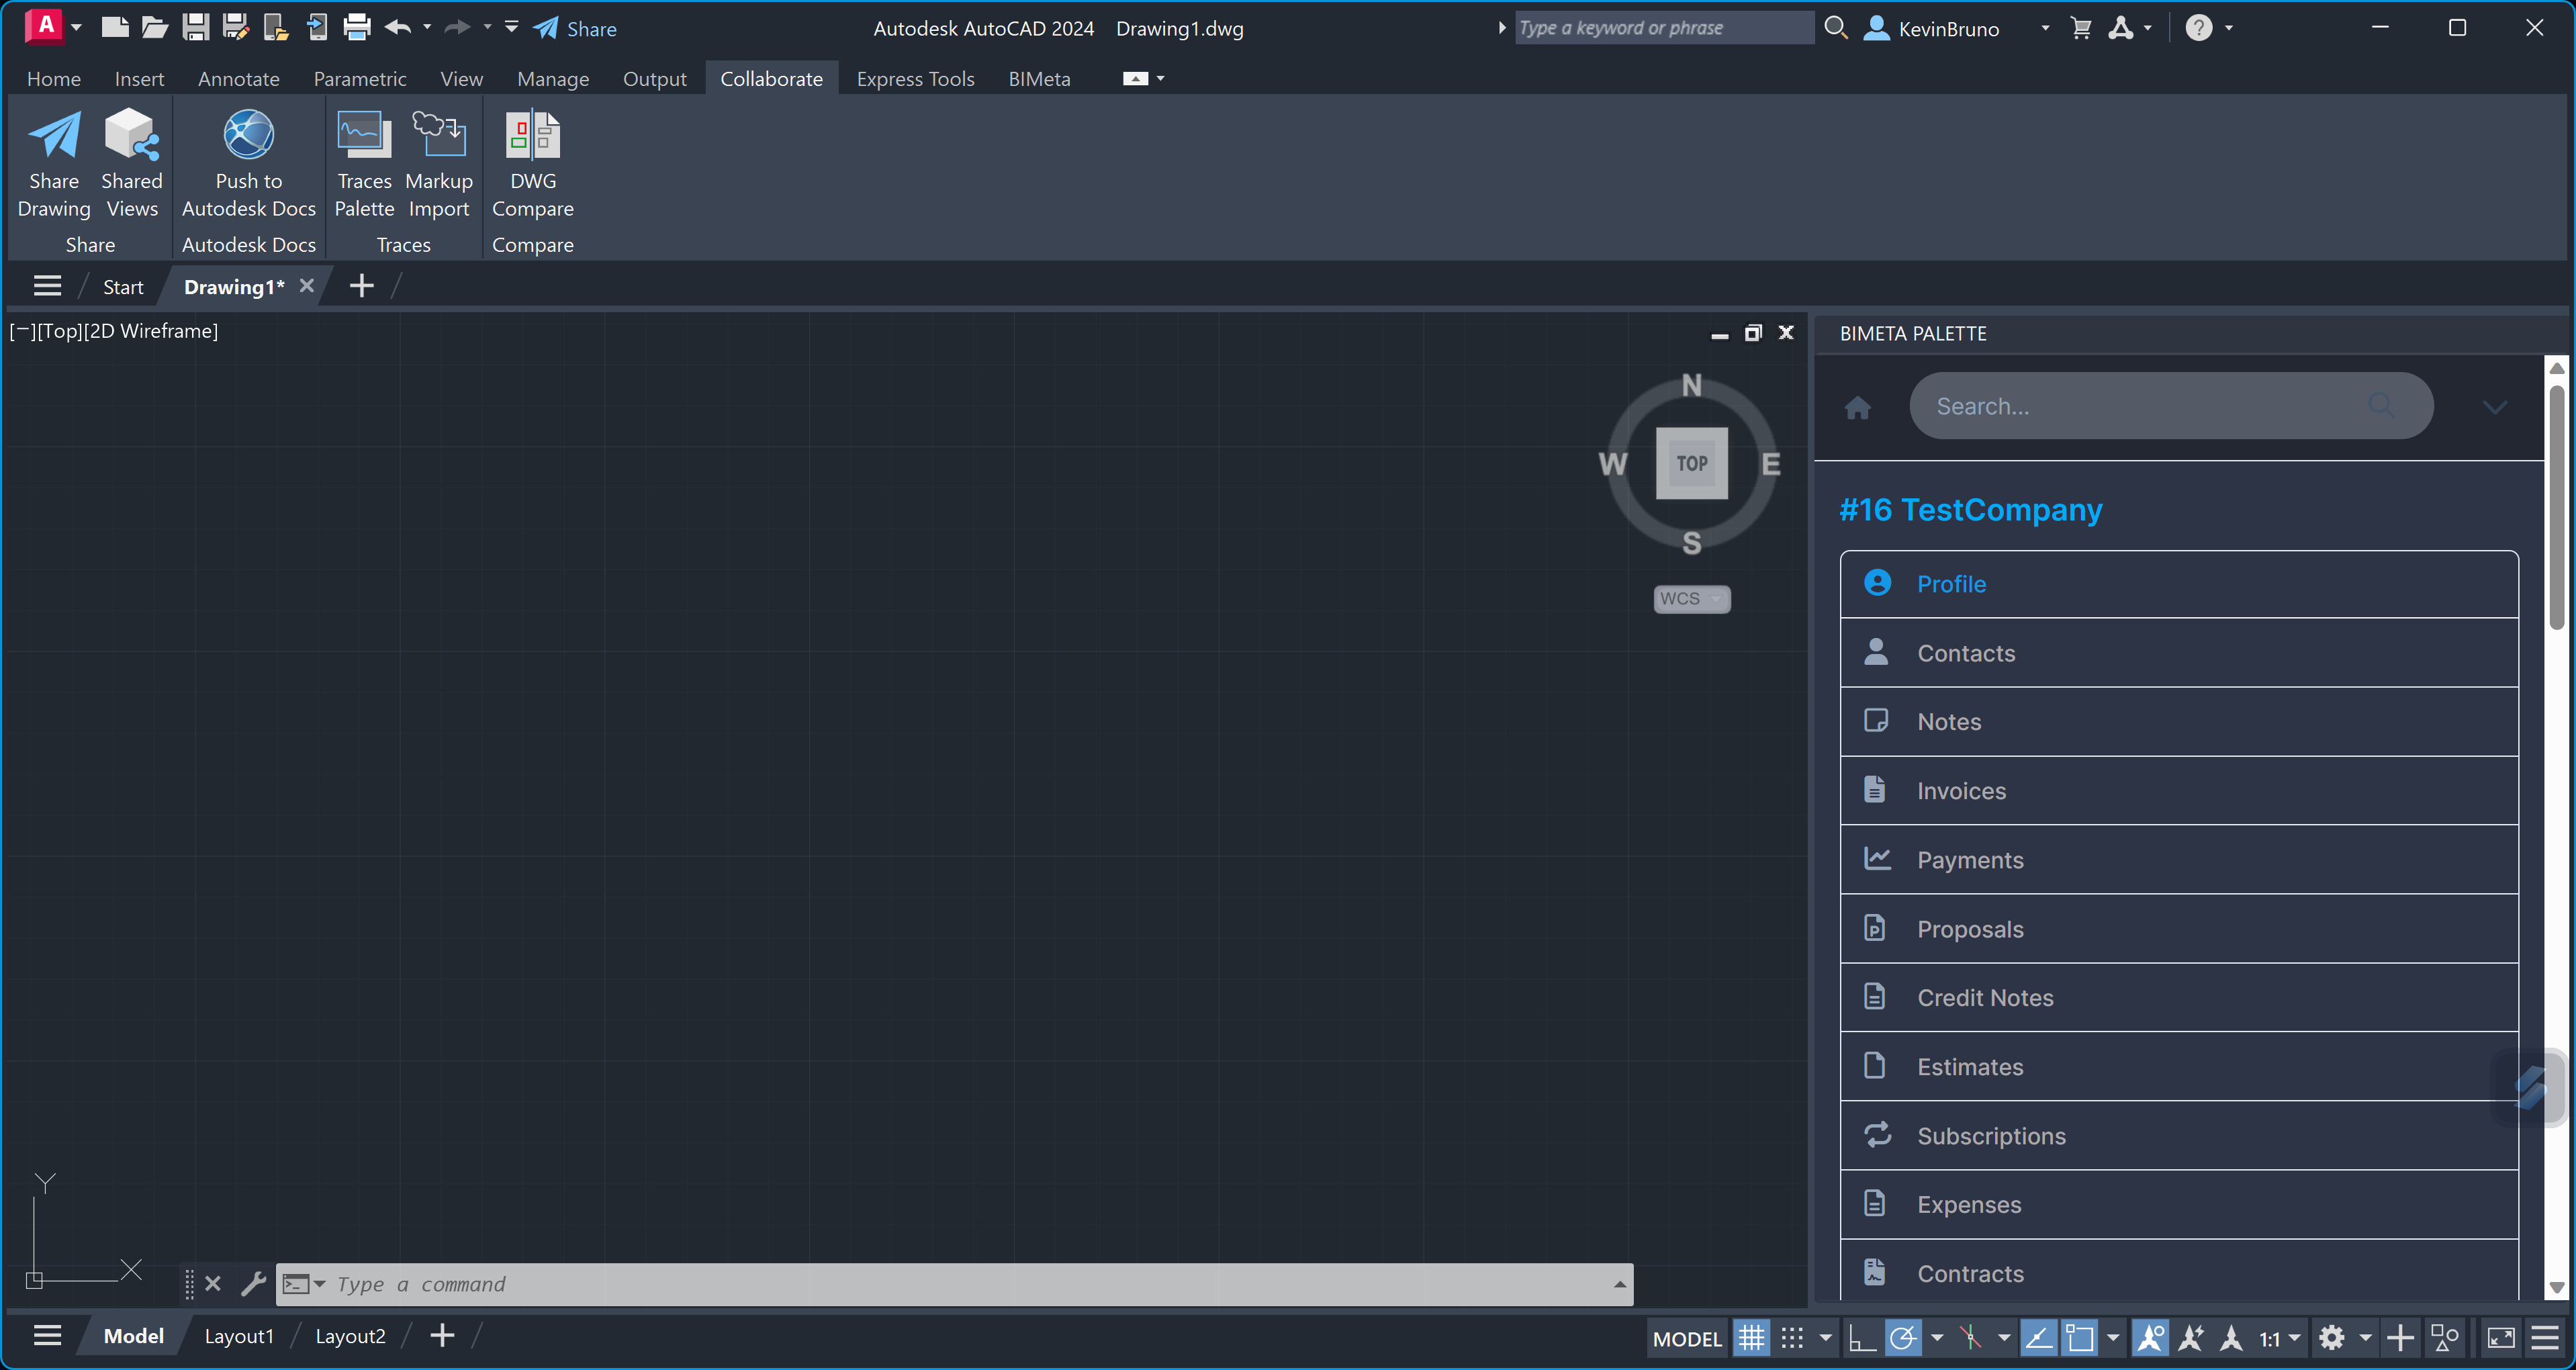Toggle Snap mode in the status bar
The width and height of the screenshot is (2576, 1370).
coord(1792,1337)
